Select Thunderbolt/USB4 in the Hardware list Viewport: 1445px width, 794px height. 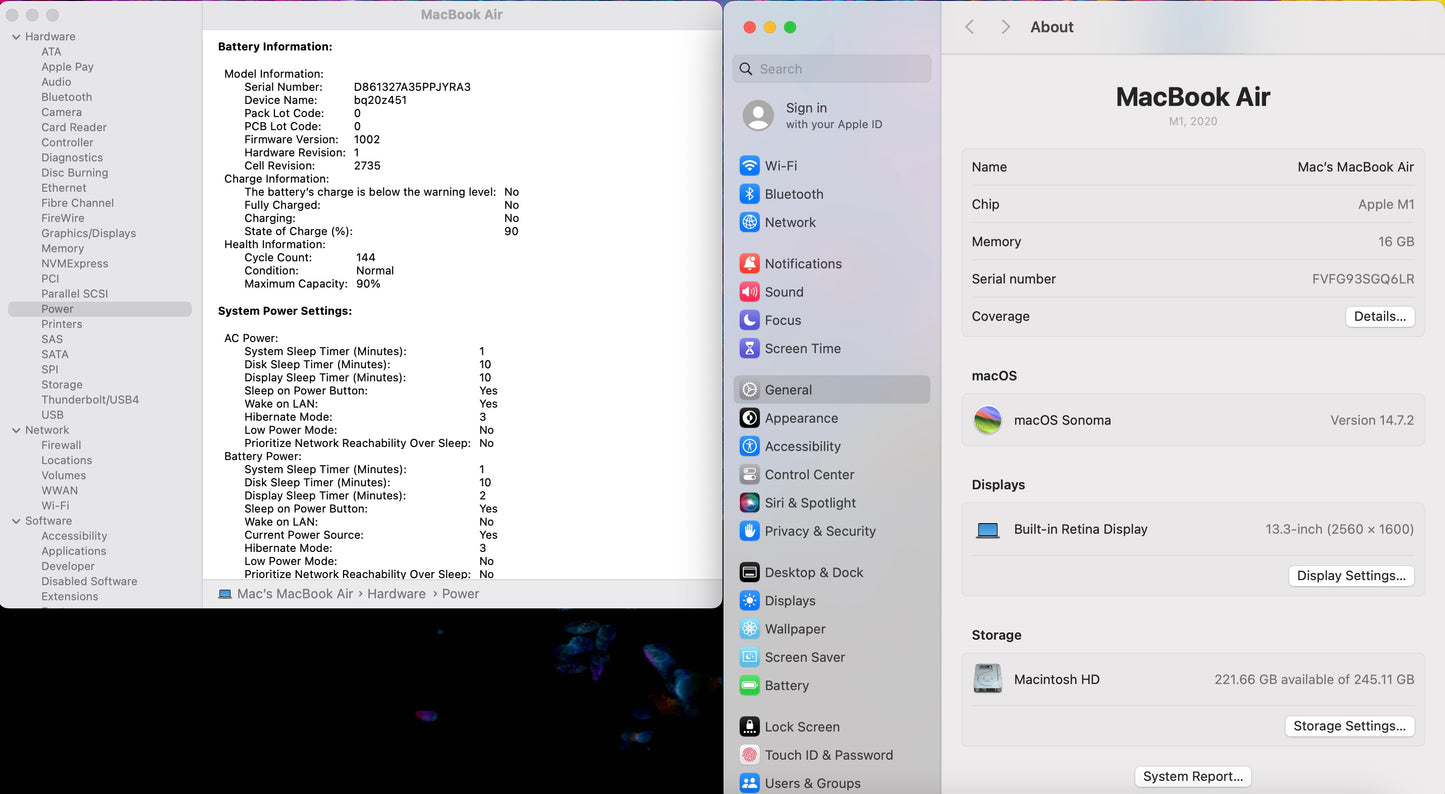90,400
